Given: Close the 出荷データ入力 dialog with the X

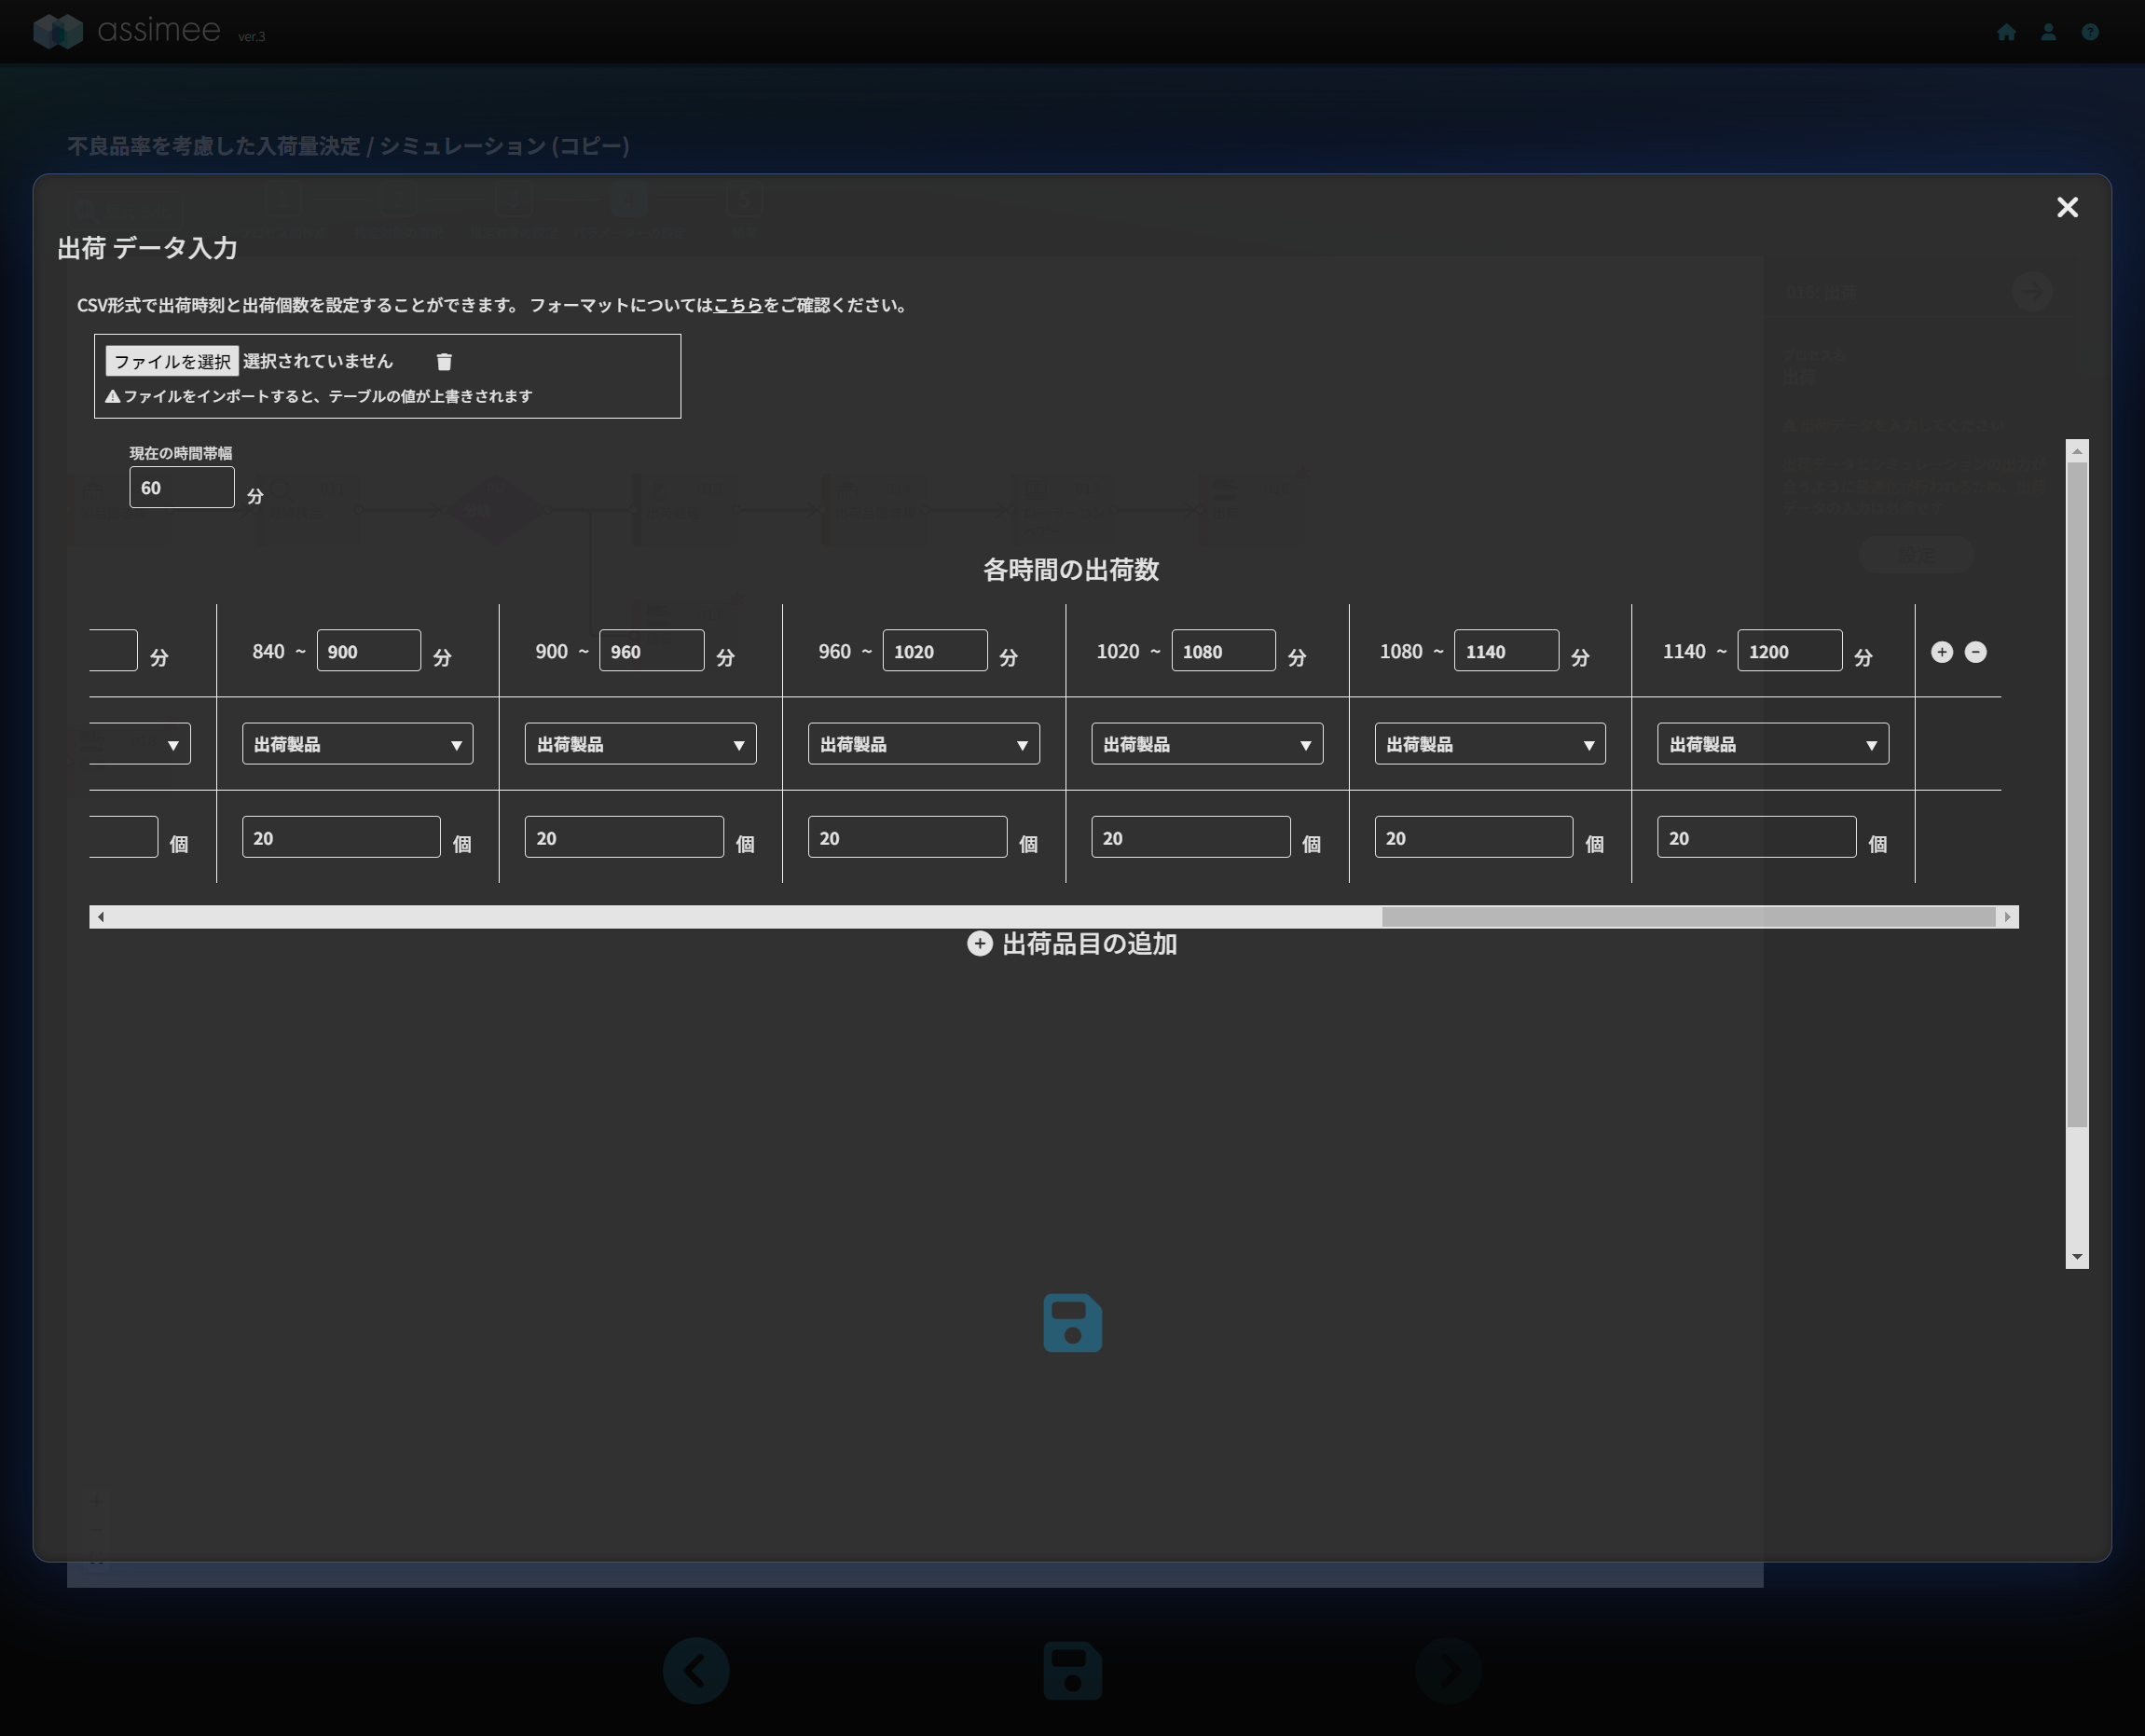Looking at the screenshot, I should pyautogui.click(x=2067, y=207).
